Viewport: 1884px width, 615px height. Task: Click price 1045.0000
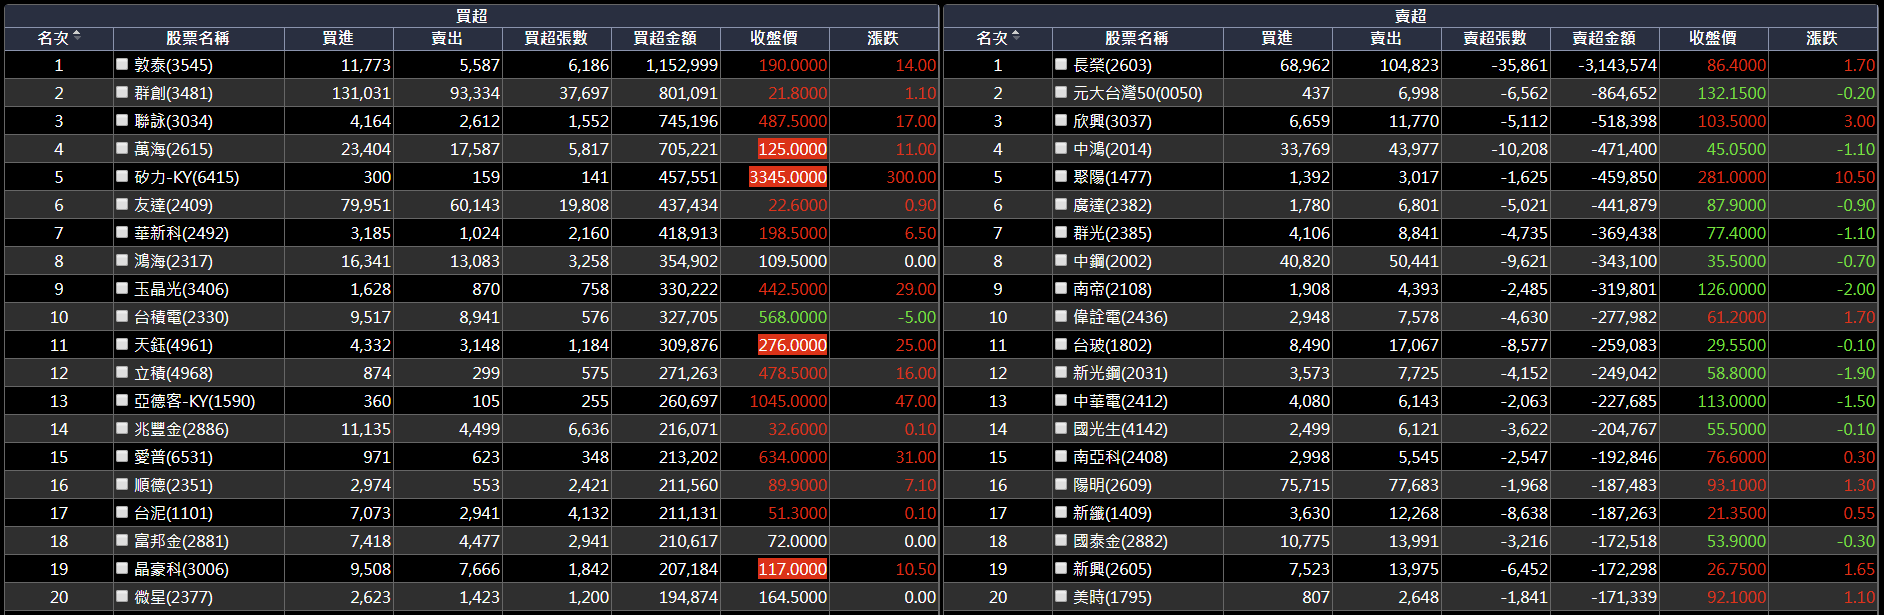788,401
